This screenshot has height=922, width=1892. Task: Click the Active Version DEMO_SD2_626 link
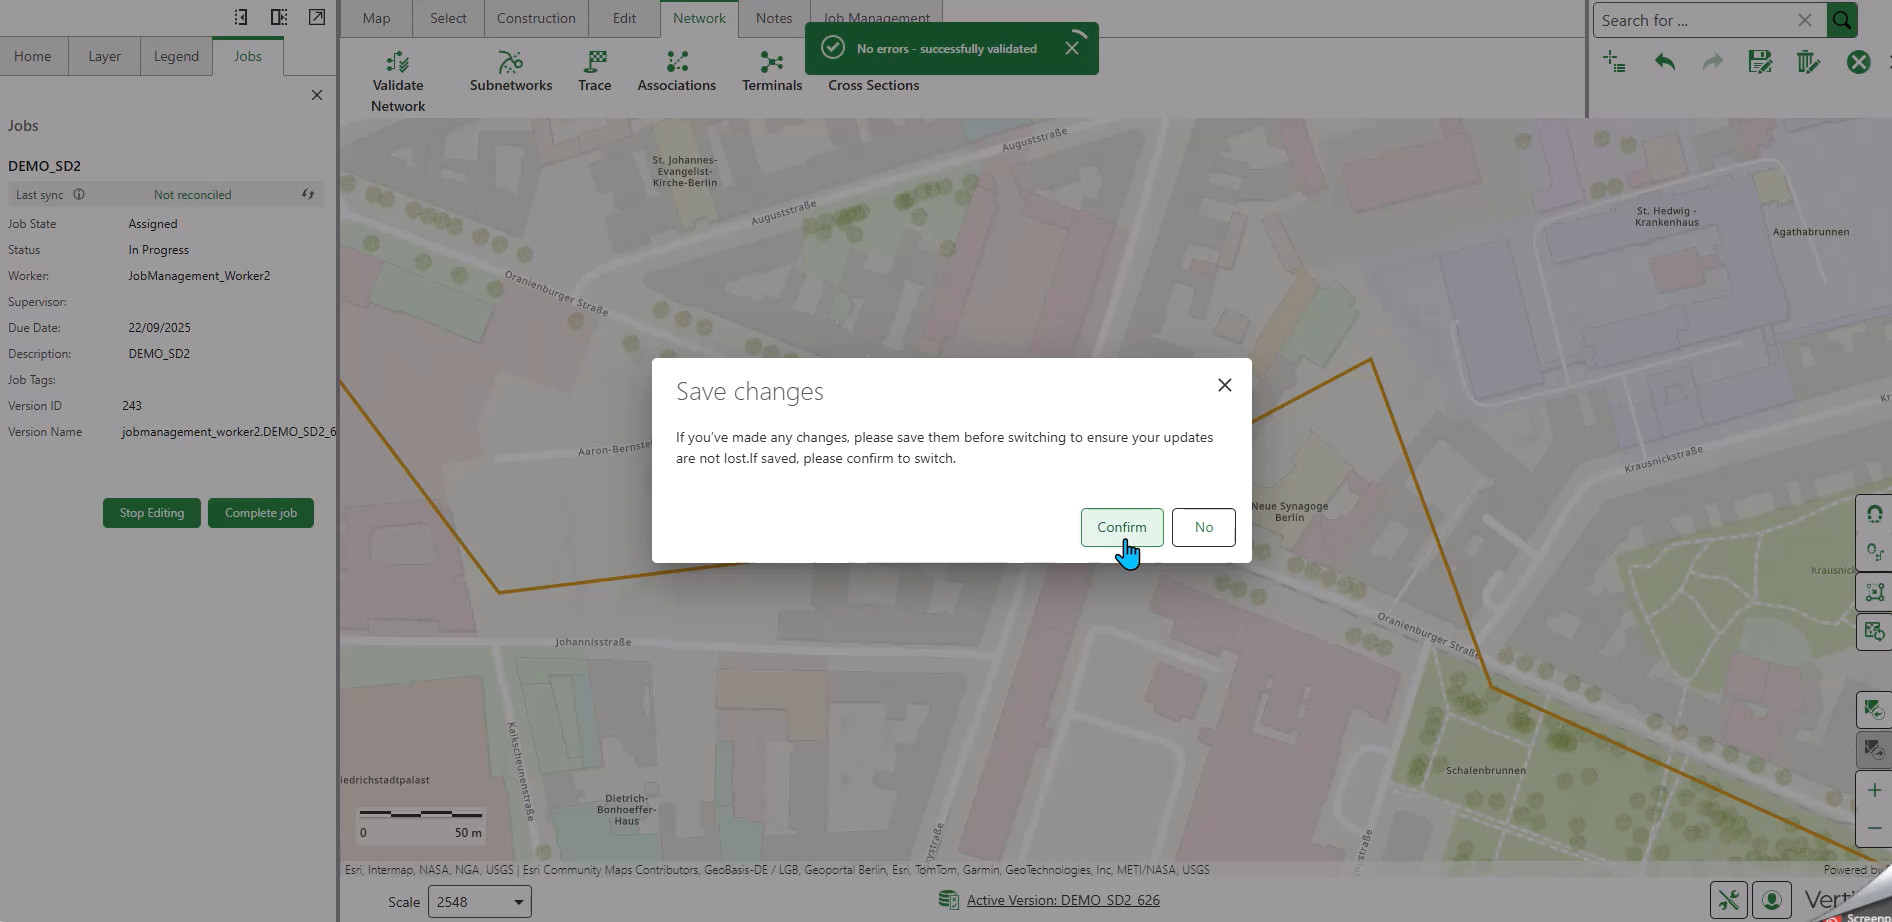pyautogui.click(x=1062, y=900)
